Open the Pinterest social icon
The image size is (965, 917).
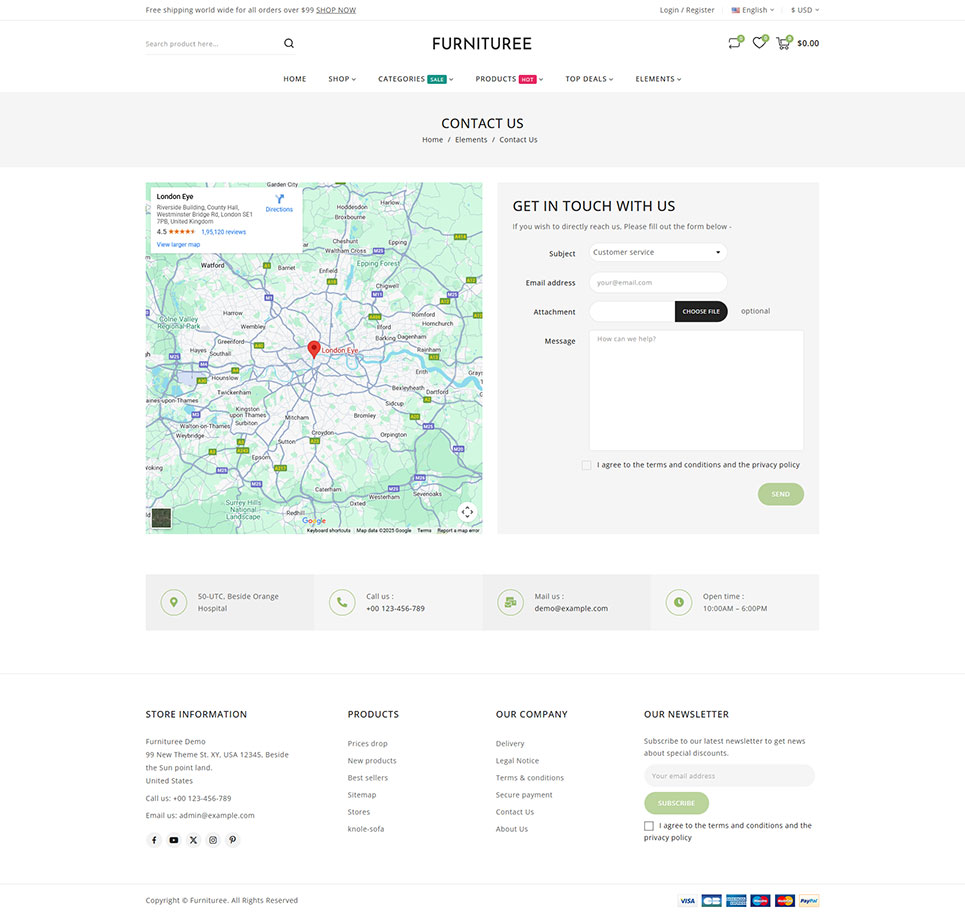[233, 840]
